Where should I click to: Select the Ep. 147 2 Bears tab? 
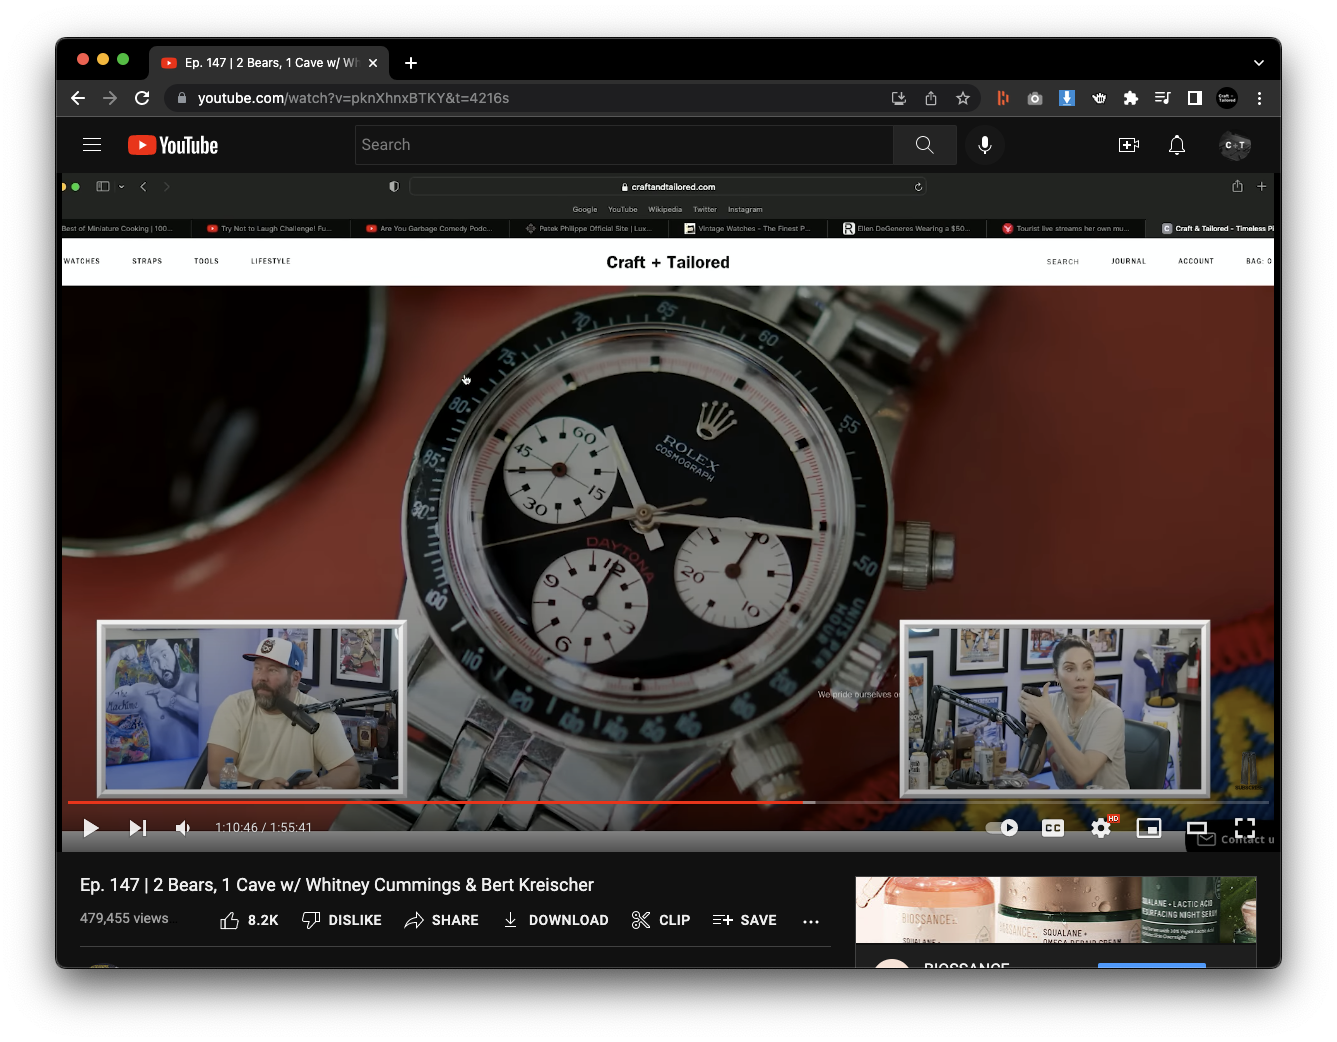pyautogui.click(x=268, y=63)
